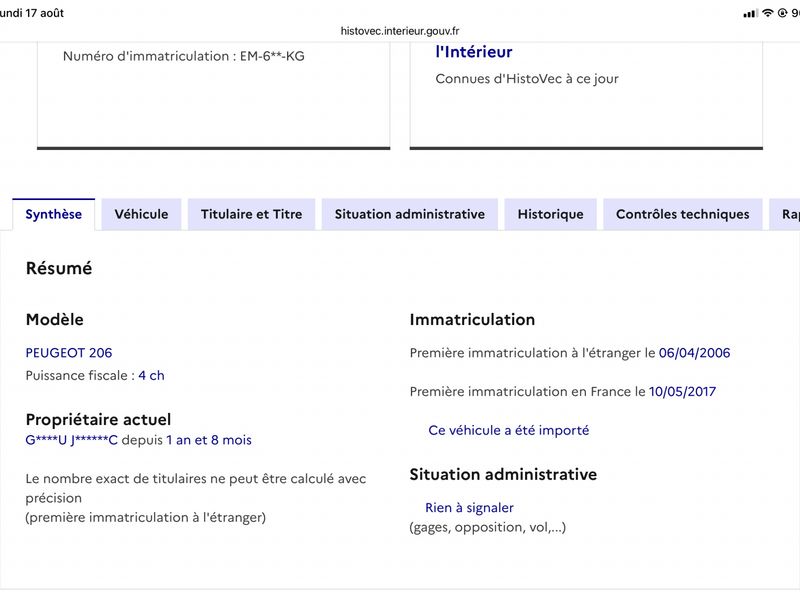Open the Contrôles techniques tab
Viewport: 800px width, 600px height.
683,214
